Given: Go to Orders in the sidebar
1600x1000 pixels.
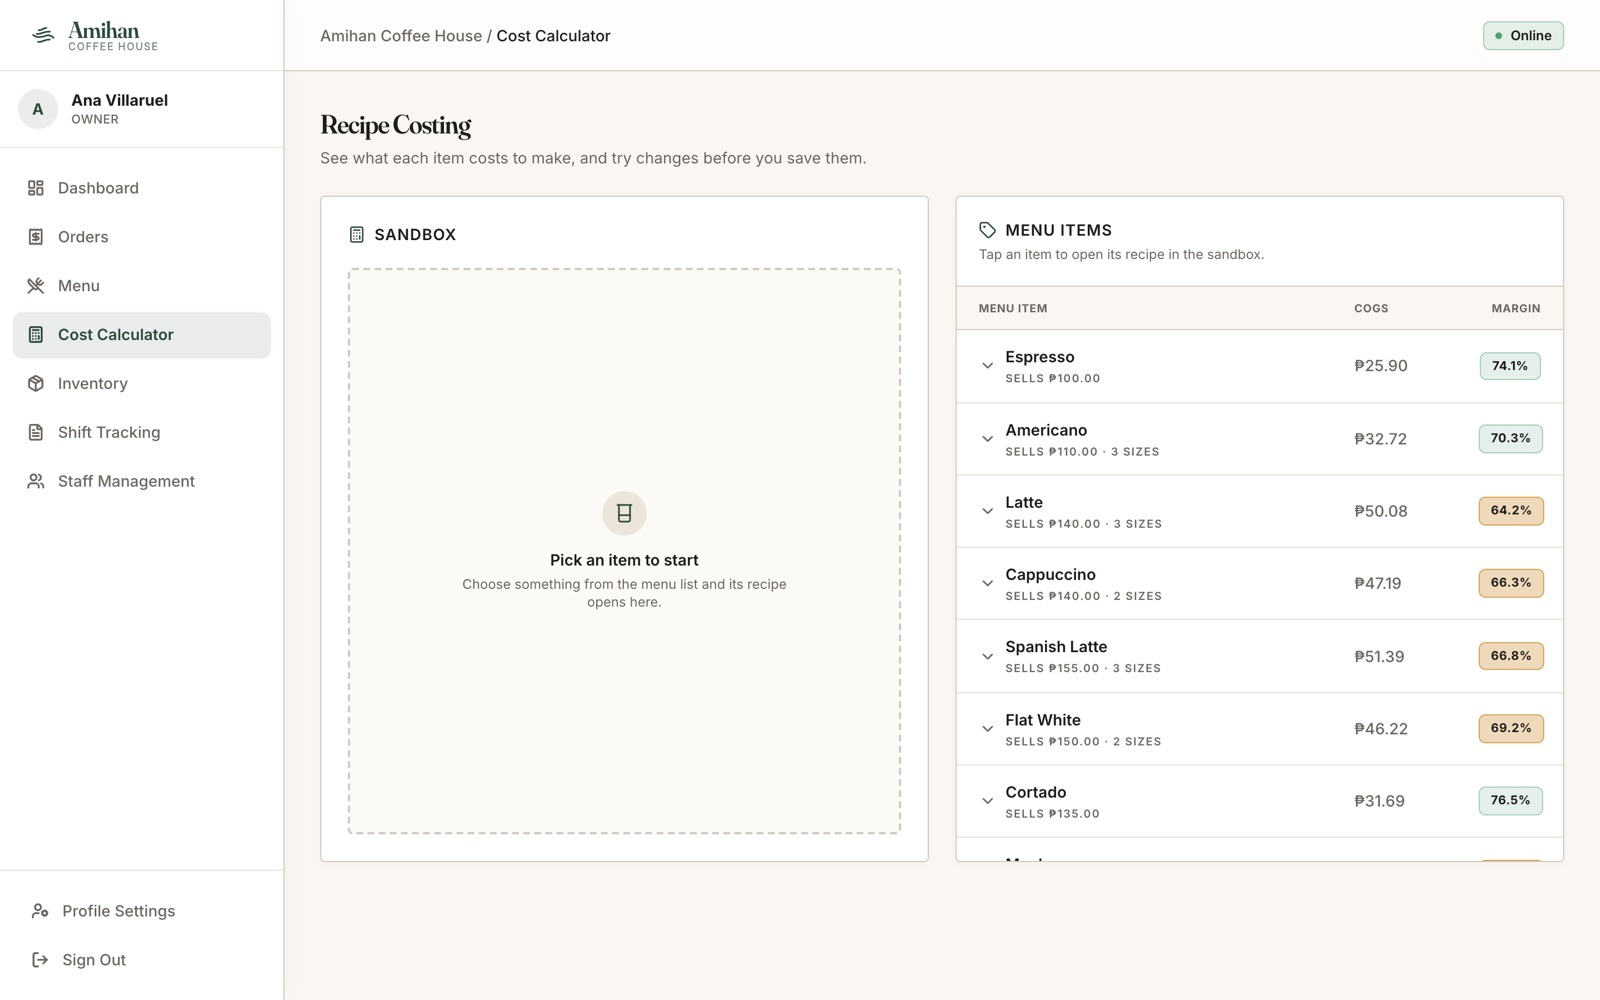Looking at the screenshot, I should [x=142, y=237].
